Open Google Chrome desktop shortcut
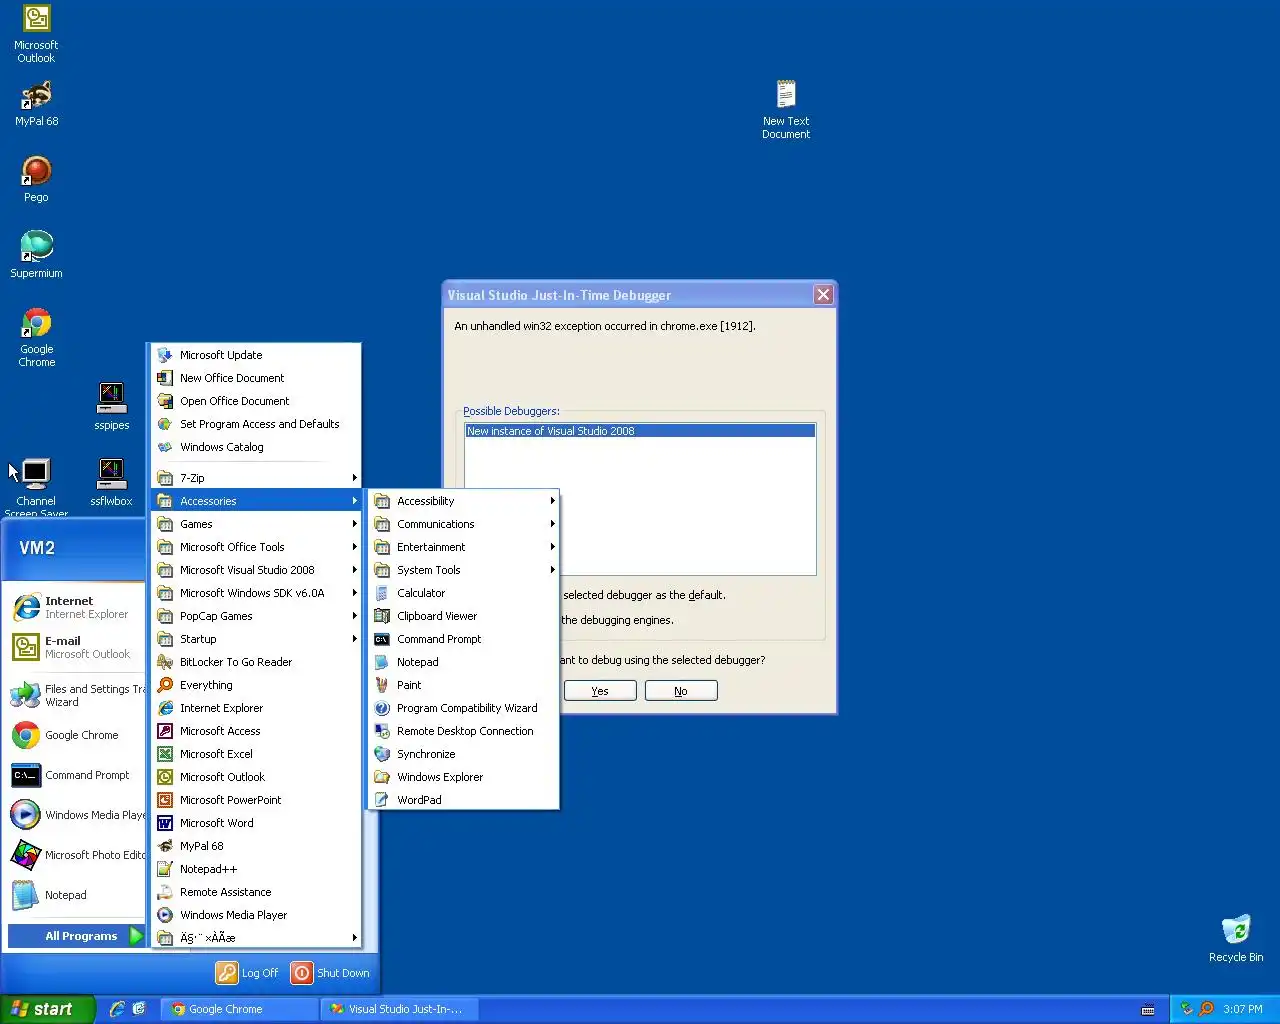This screenshot has width=1280, height=1024. coord(36,338)
